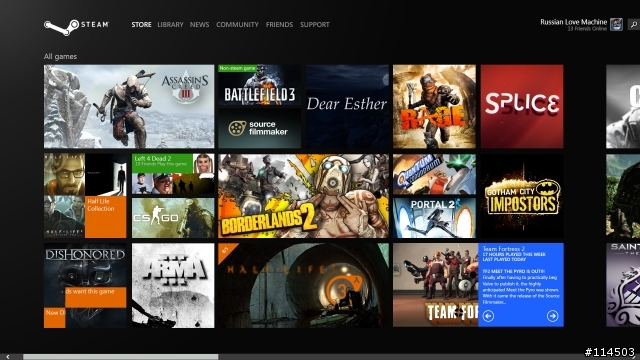Click the '13 Friends Online' status text
640x360 pixels.
click(x=587, y=29)
